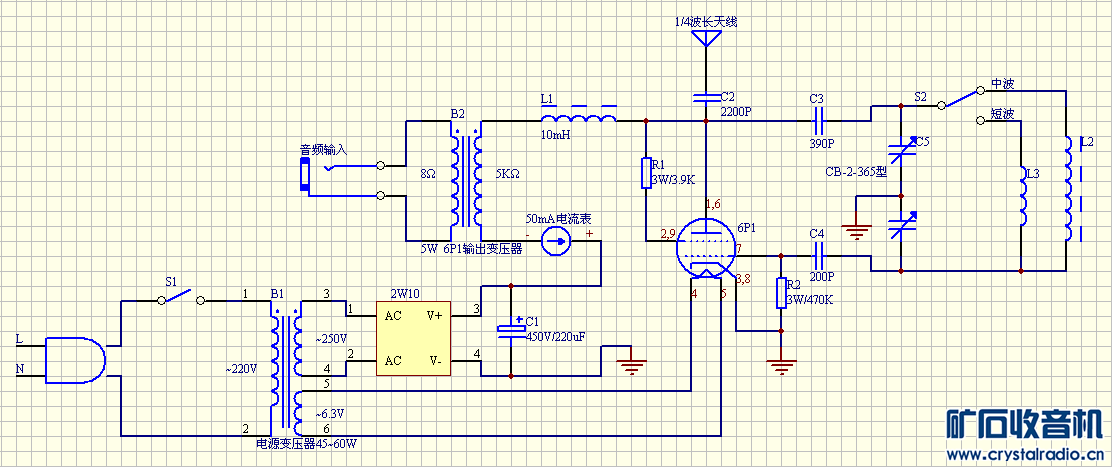Select the R2 resistor symbol

click(780, 292)
